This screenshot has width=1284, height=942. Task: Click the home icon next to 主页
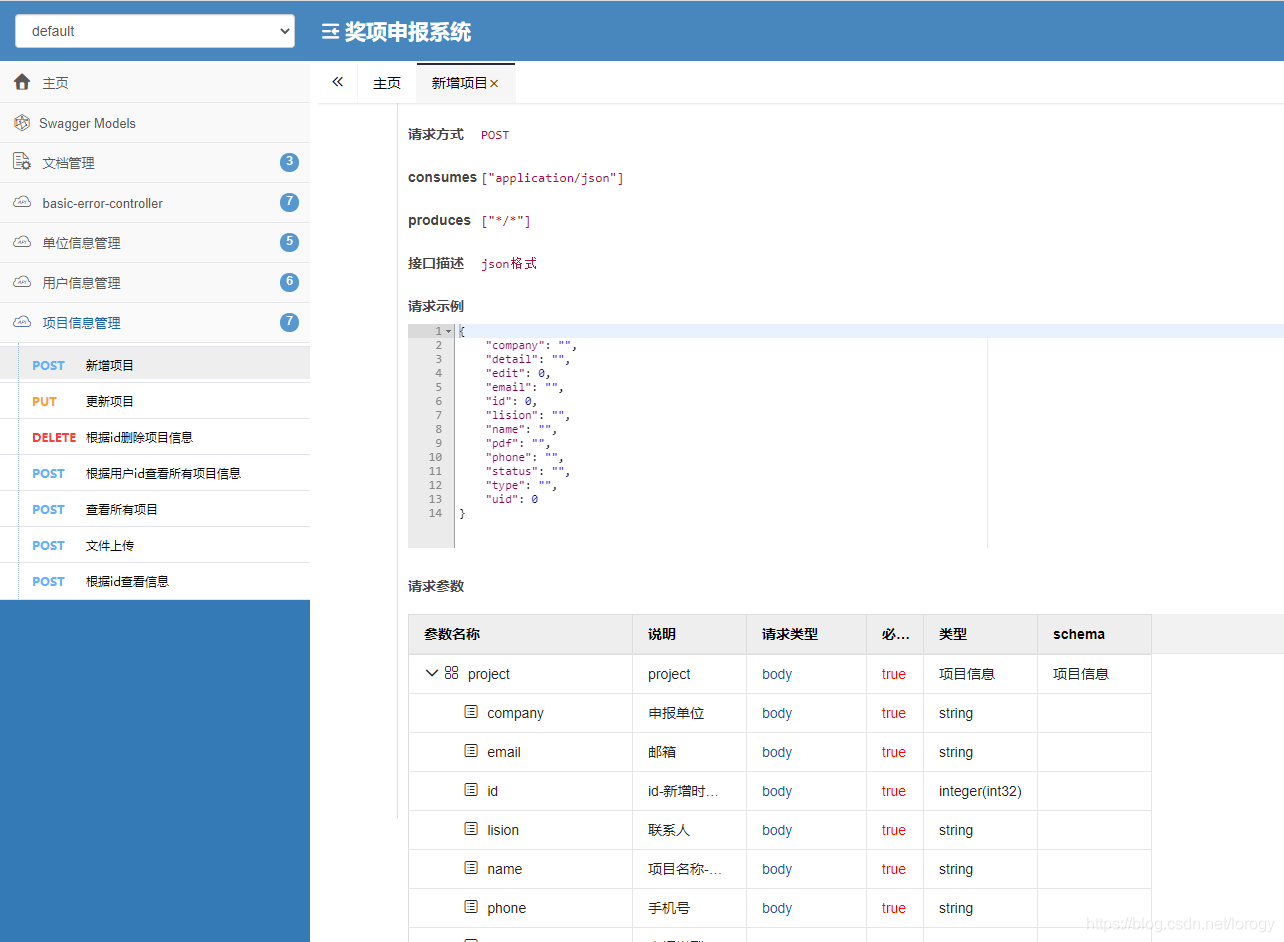point(22,82)
